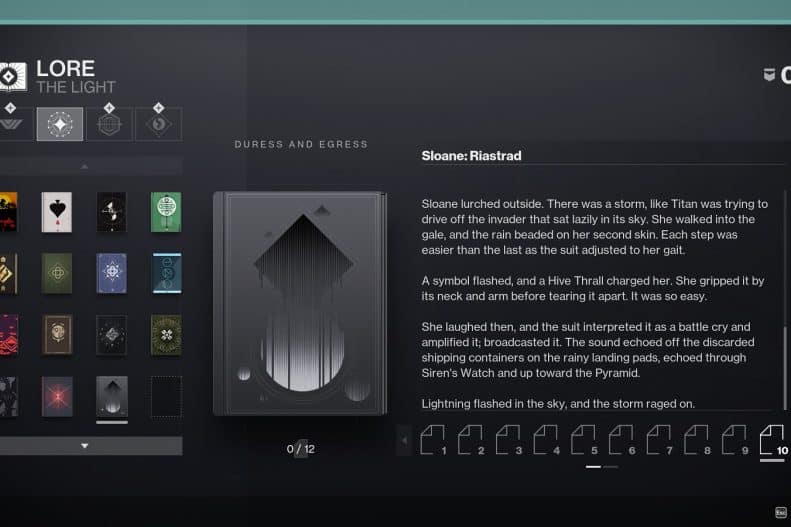Image resolution: width=791 pixels, height=527 pixels.
Task: Open the green book with white circular emblem
Action: [166, 212]
